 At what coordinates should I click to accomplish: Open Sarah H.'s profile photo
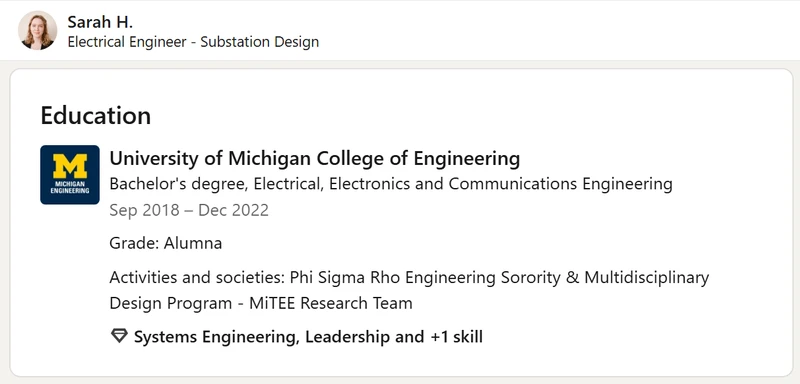tap(38, 30)
